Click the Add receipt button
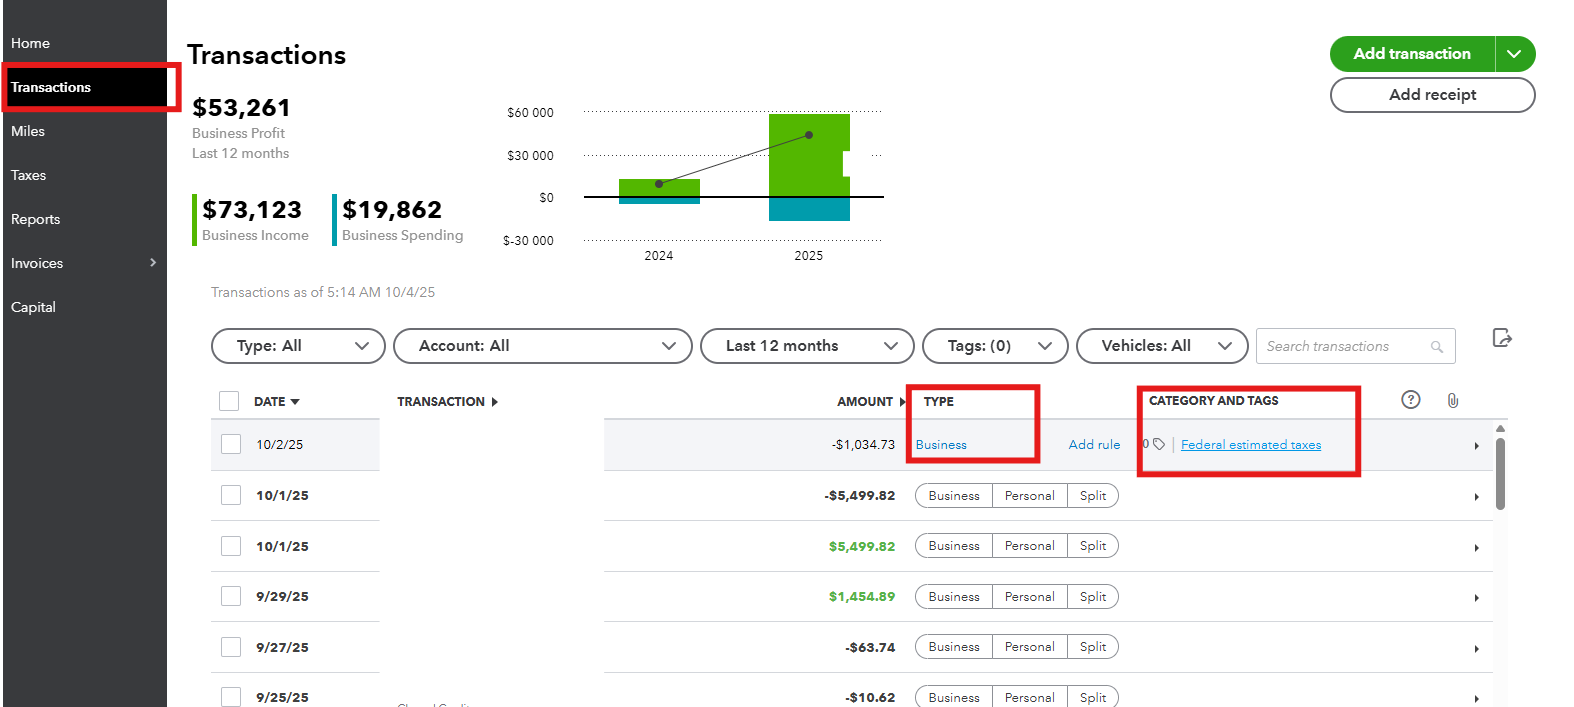 click(1431, 95)
